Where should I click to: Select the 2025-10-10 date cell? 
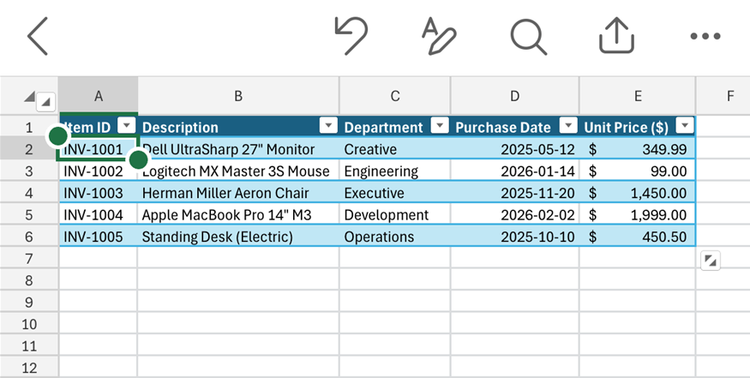pyautogui.click(x=515, y=236)
